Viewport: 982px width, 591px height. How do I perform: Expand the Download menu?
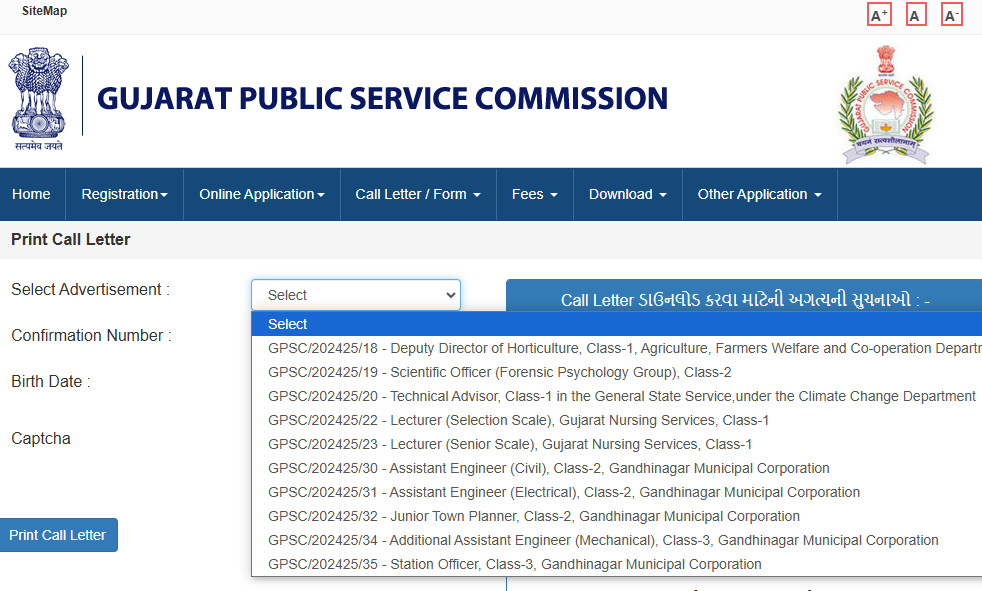click(x=628, y=194)
